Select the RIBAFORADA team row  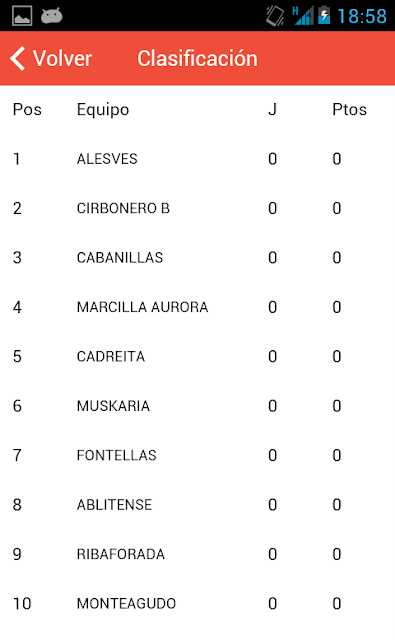pos(198,554)
